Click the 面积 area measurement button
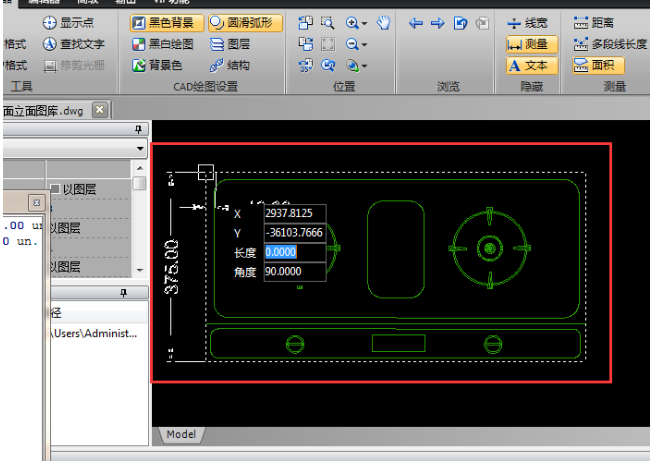650x466 pixels. pyautogui.click(x=598, y=66)
